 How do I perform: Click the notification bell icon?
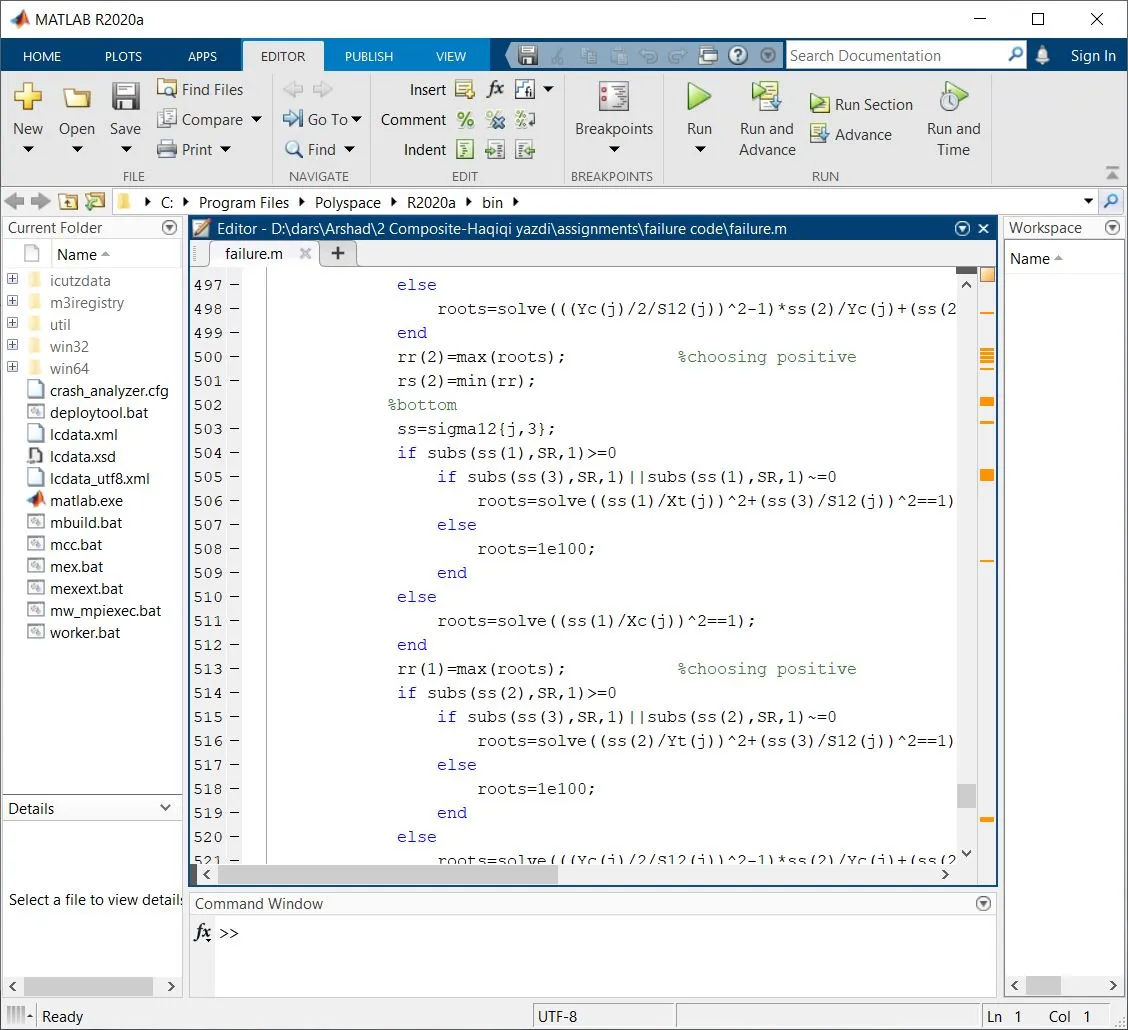point(1043,56)
